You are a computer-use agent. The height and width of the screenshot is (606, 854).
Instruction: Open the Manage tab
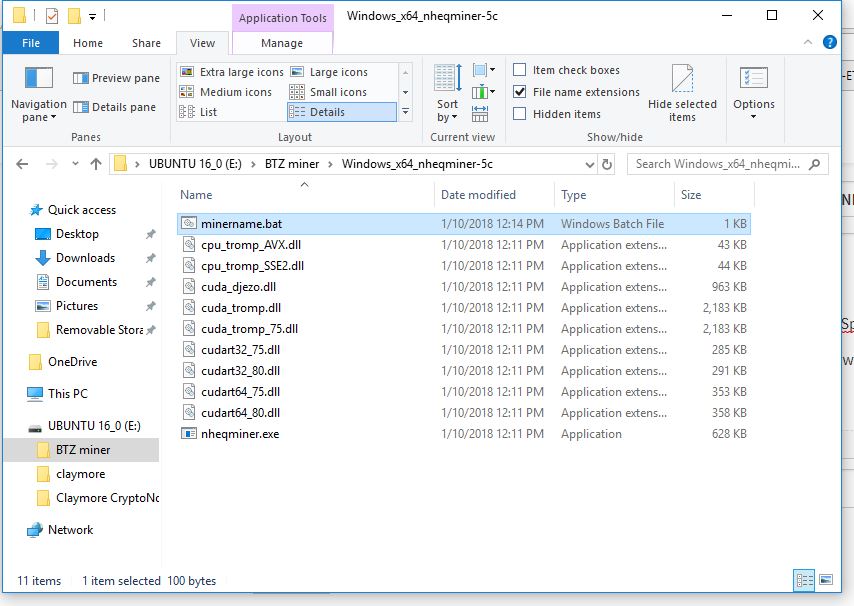(282, 43)
